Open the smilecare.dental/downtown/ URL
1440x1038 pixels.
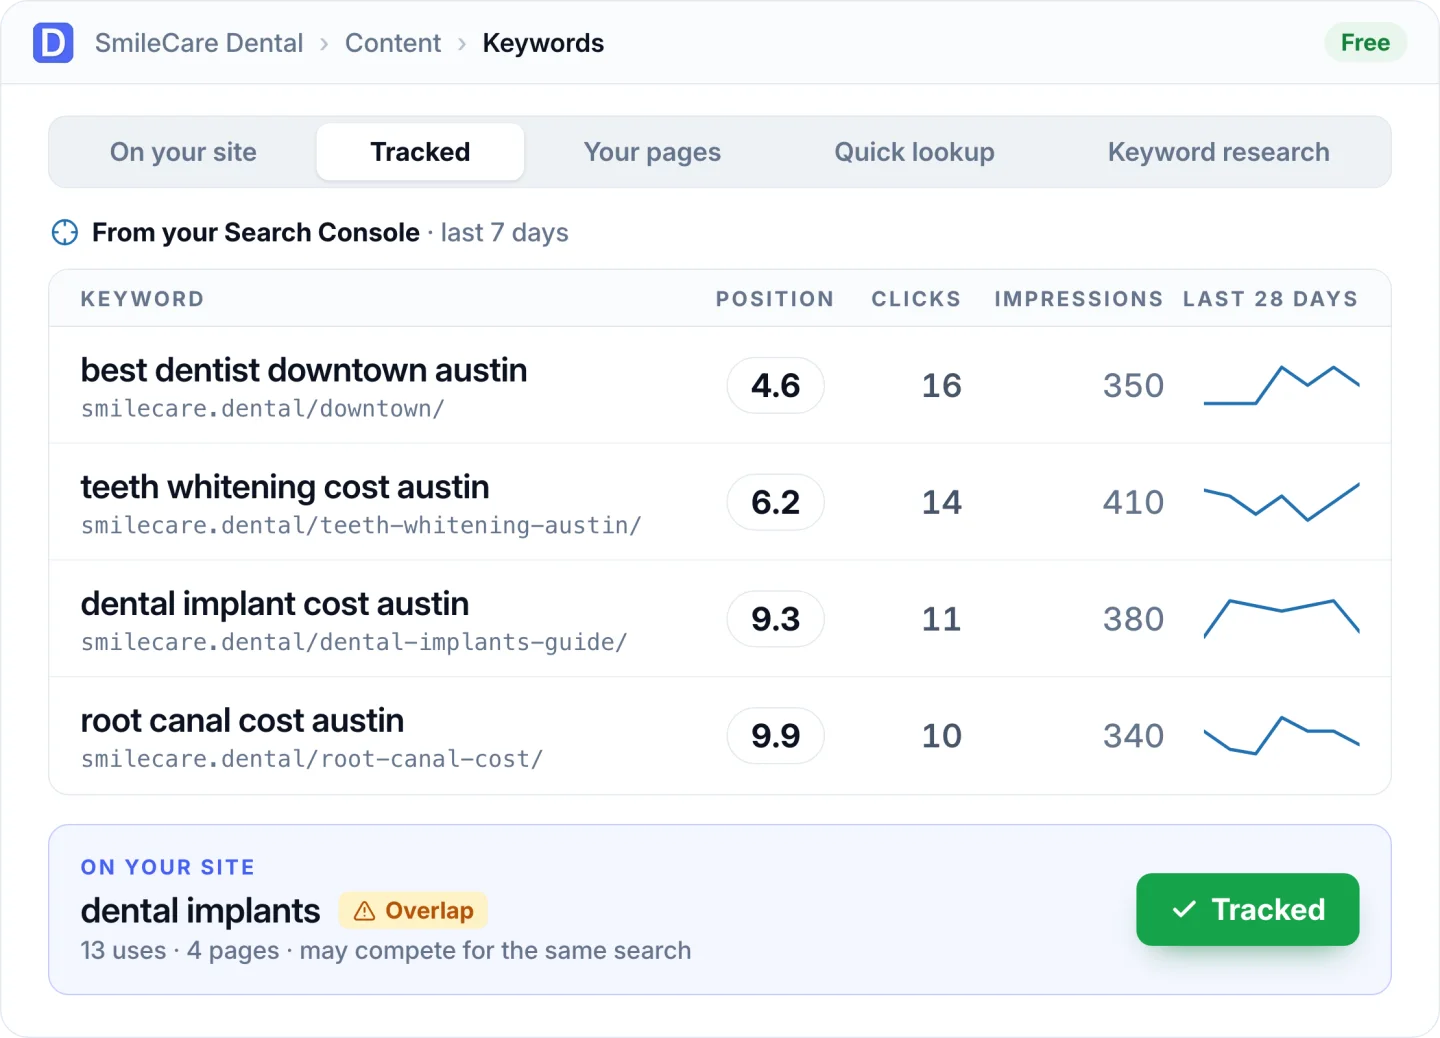click(263, 409)
